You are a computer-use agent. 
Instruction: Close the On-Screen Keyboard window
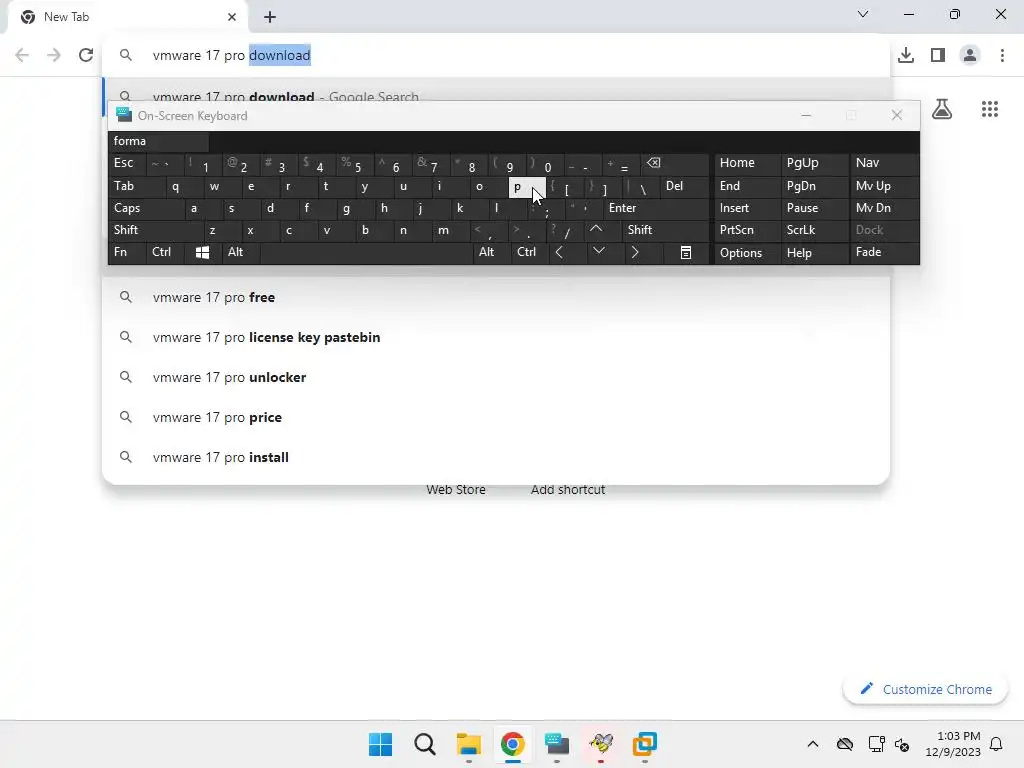coord(897,116)
